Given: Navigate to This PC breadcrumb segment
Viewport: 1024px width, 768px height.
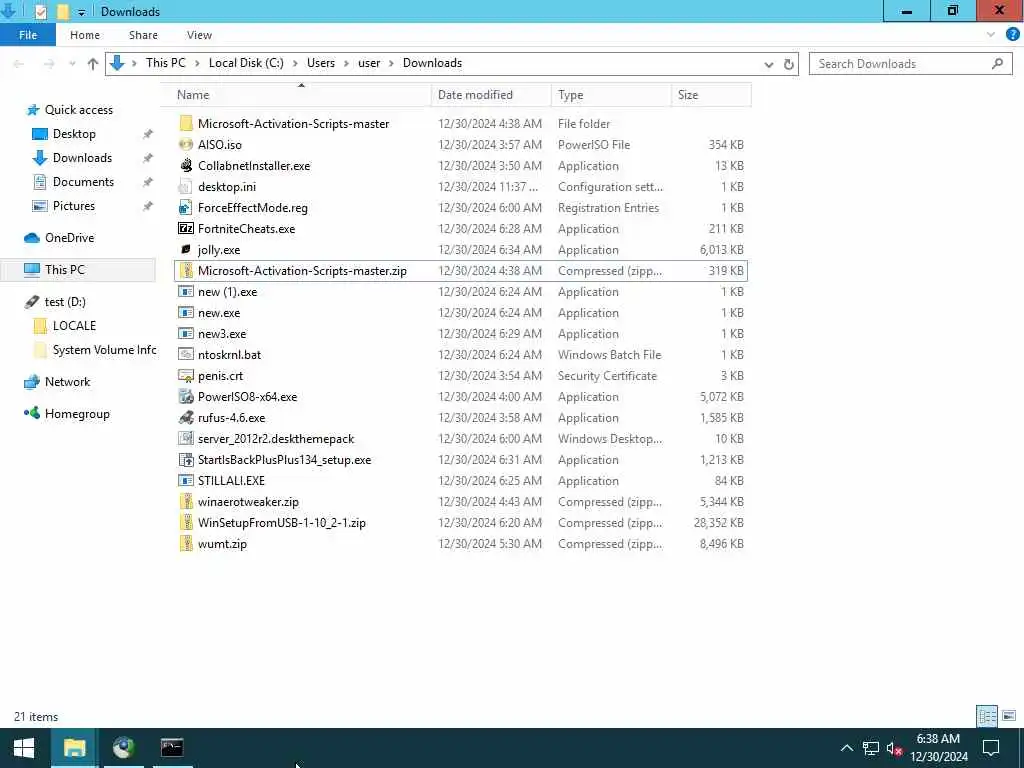Looking at the screenshot, I should (x=166, y=63).
